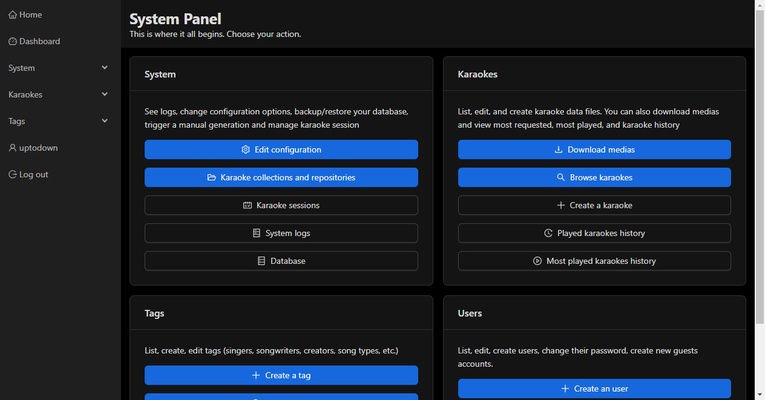
Task: Click the Home icon in sidebar
Action: click(x=13, y=15)
